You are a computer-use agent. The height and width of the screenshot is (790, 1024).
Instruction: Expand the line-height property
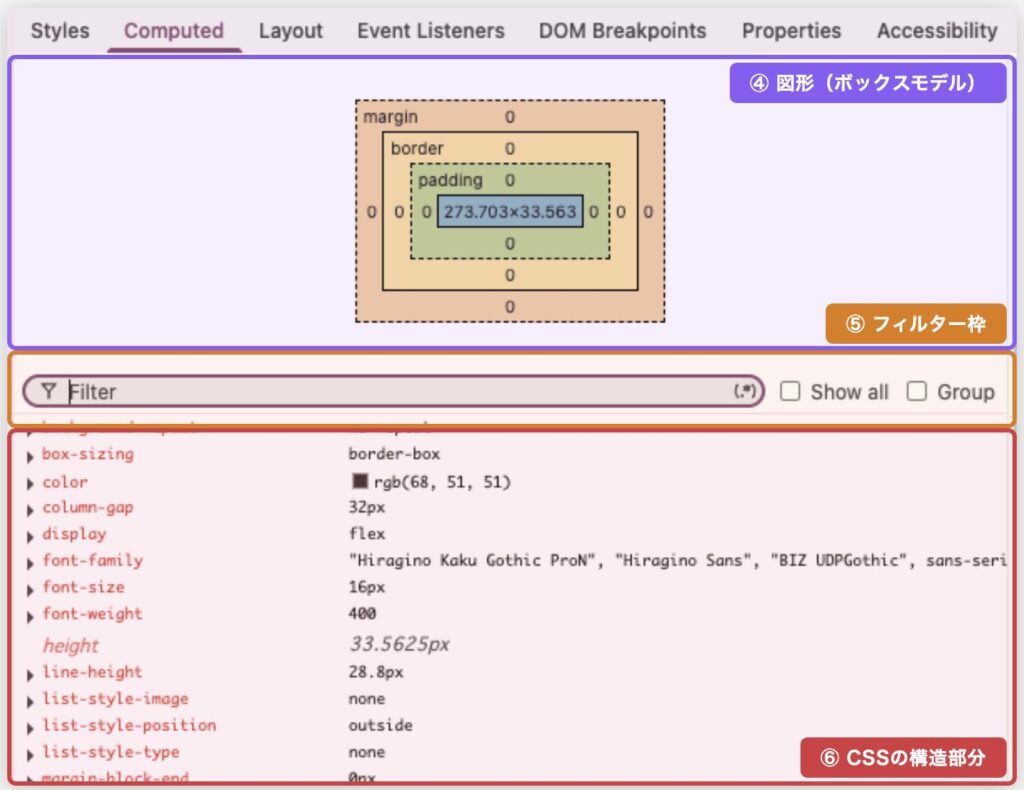point(30,675)
